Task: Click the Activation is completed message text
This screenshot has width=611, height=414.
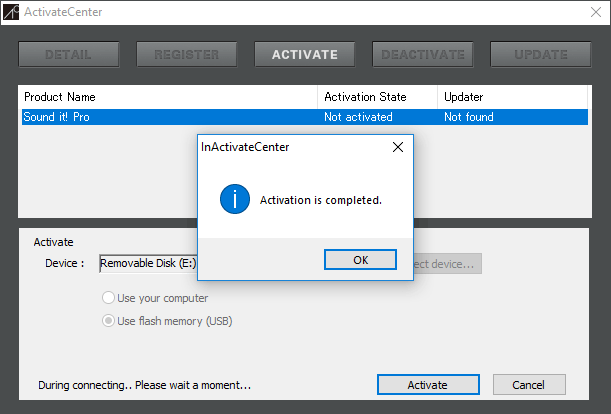Action: pyautogui.click(x=321, y=200)
